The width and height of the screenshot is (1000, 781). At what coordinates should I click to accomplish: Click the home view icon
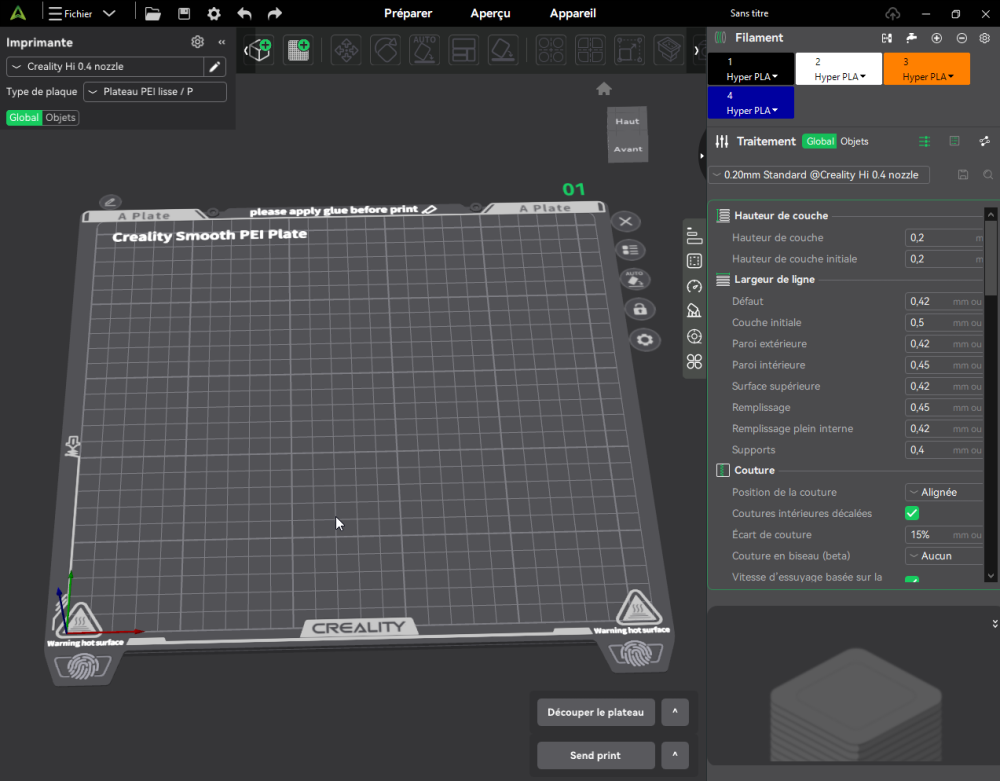point(604,89)
